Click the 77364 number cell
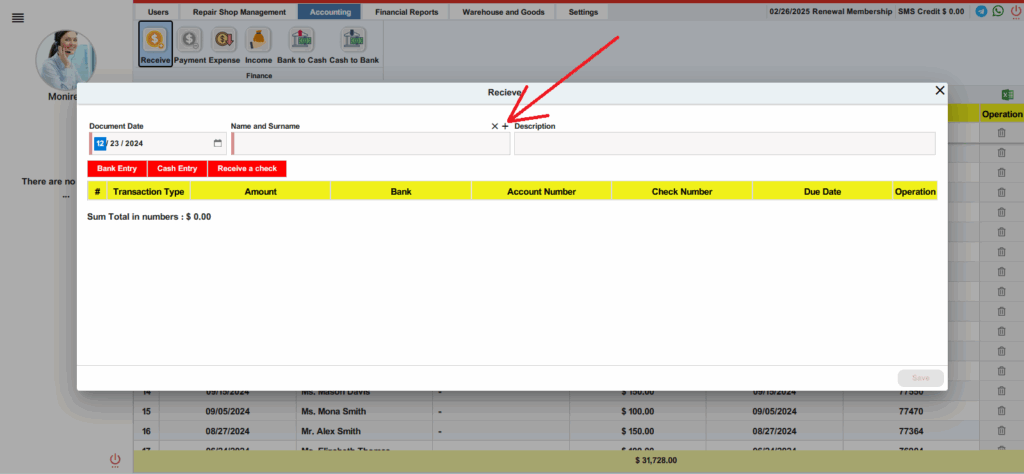Image resolution: width=1024 pixels, height=474 pixels. [x=913, y=431]
